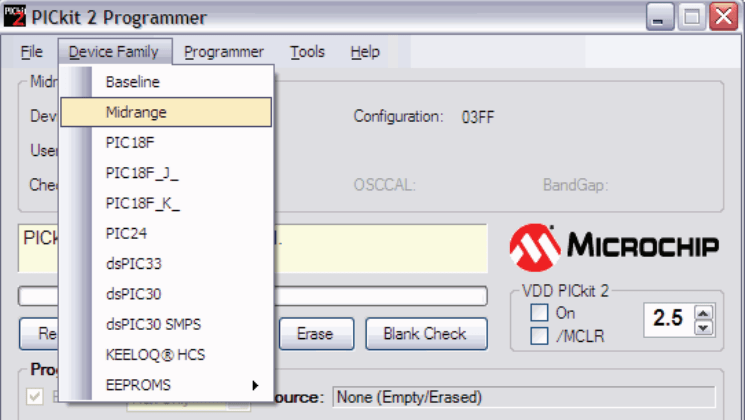Decrease VDD voltage with down arrow
This screenshot has width=745, height=420.
704,326
